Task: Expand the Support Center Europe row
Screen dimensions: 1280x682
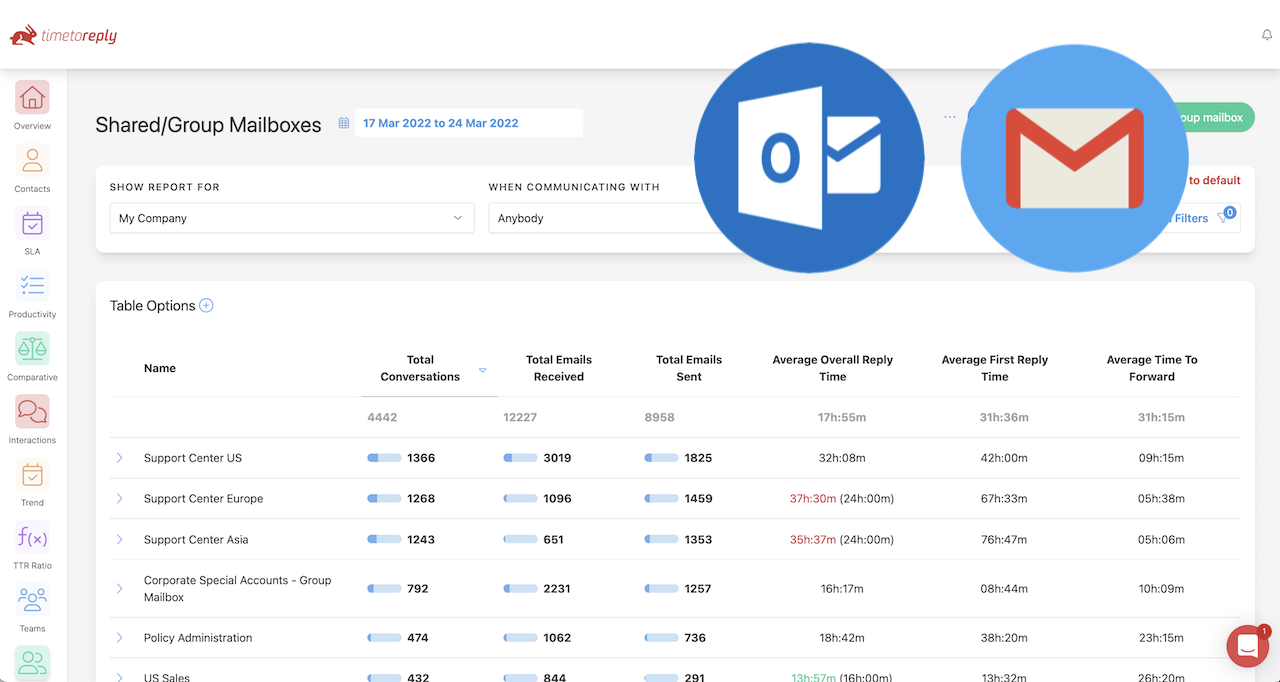Action: click(x=119, y=499)
